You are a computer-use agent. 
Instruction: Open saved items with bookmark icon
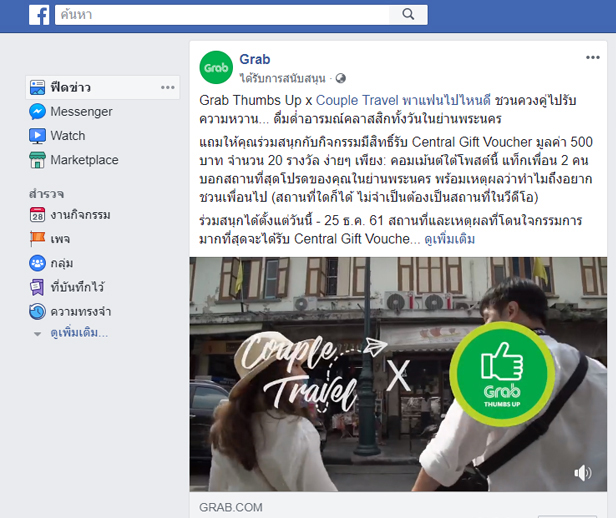(x=67, y=287)
